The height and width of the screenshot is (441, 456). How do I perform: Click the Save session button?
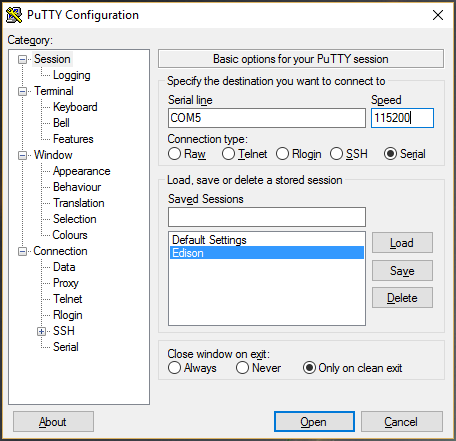tap(402, 270)
